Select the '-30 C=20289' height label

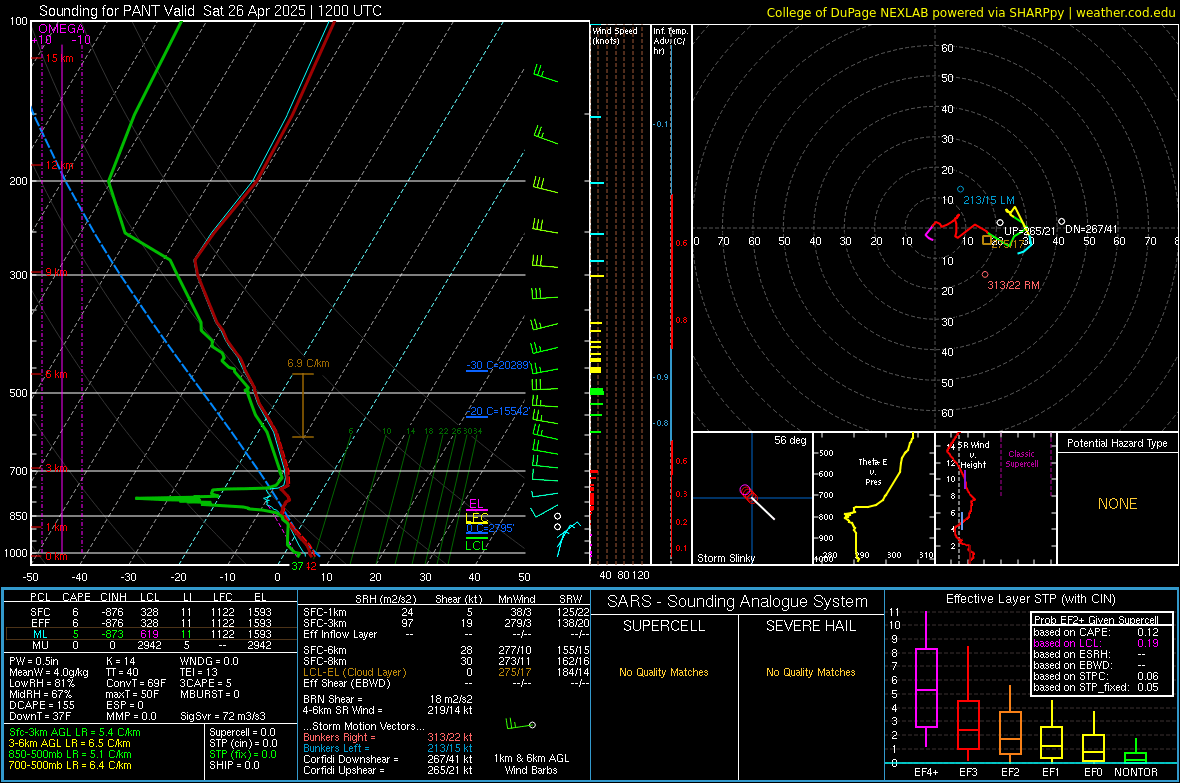pos(497,365)
